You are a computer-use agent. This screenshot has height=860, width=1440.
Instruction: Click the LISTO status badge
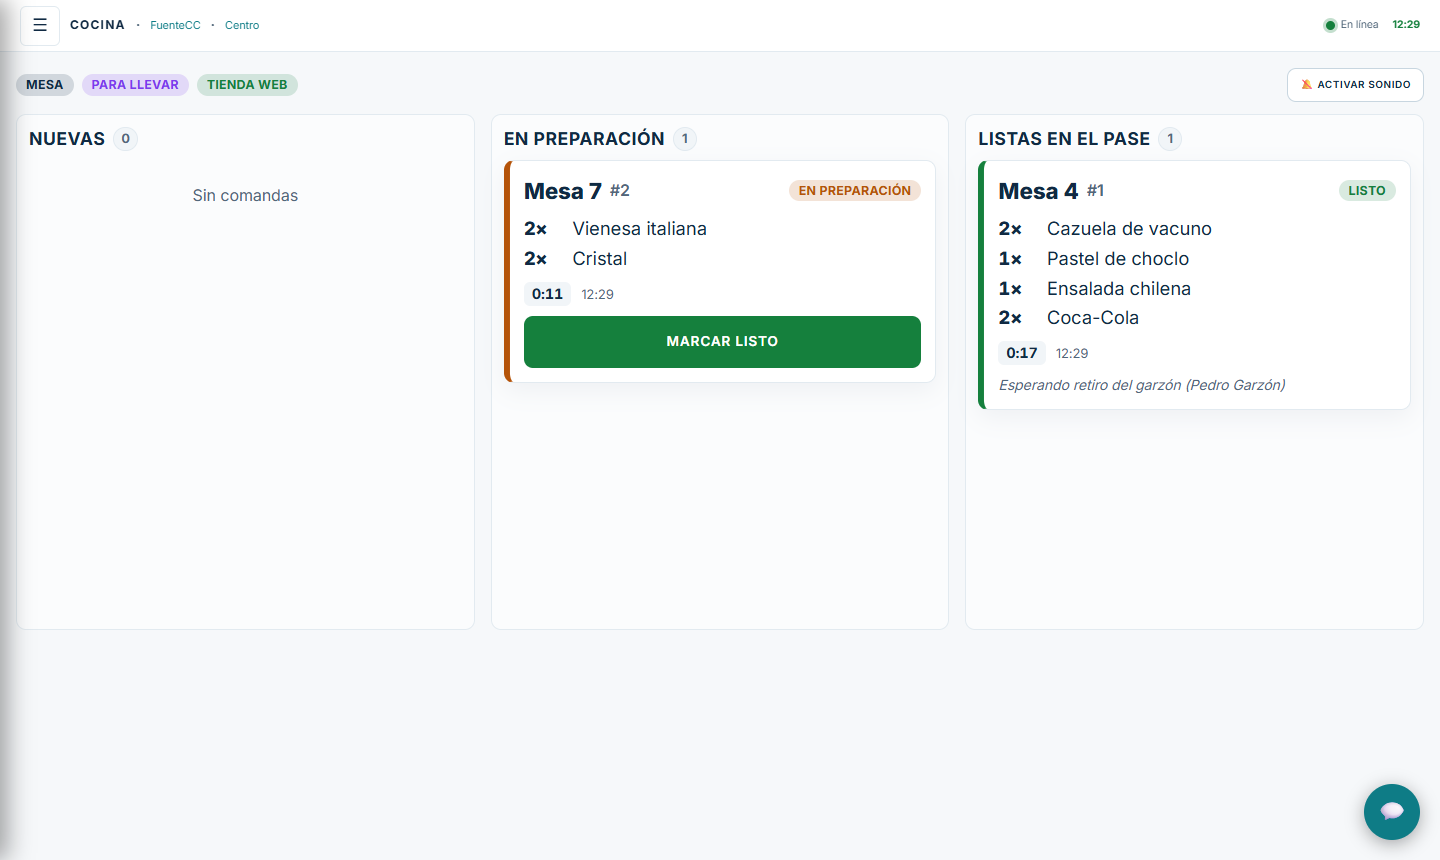[x=1367, y=191]
